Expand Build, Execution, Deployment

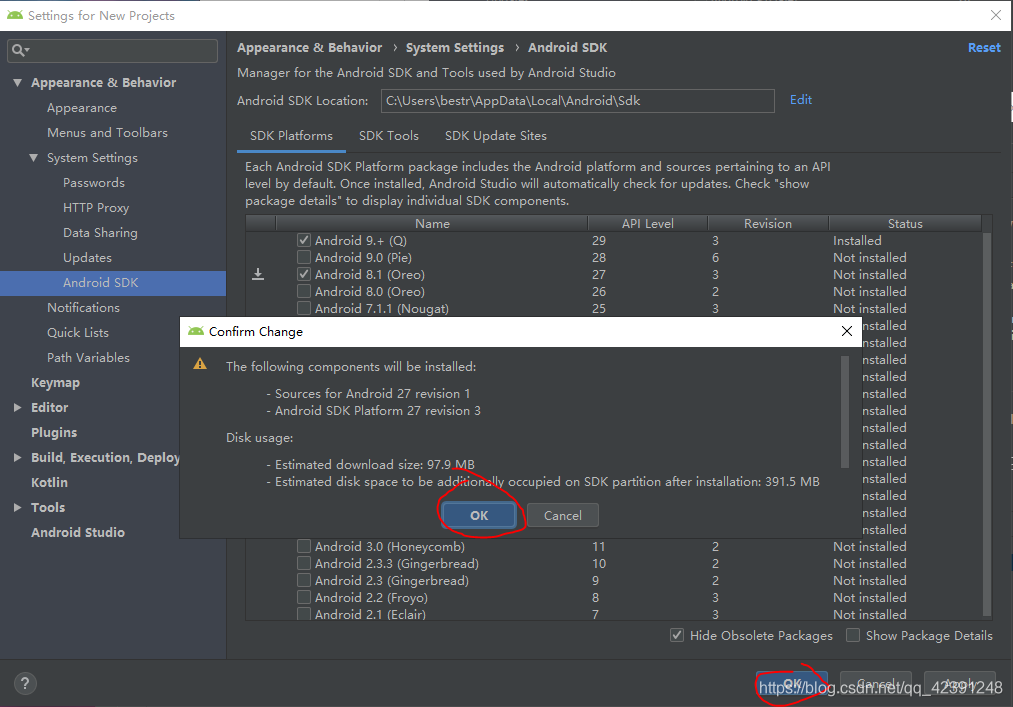[x=16, y=457]
